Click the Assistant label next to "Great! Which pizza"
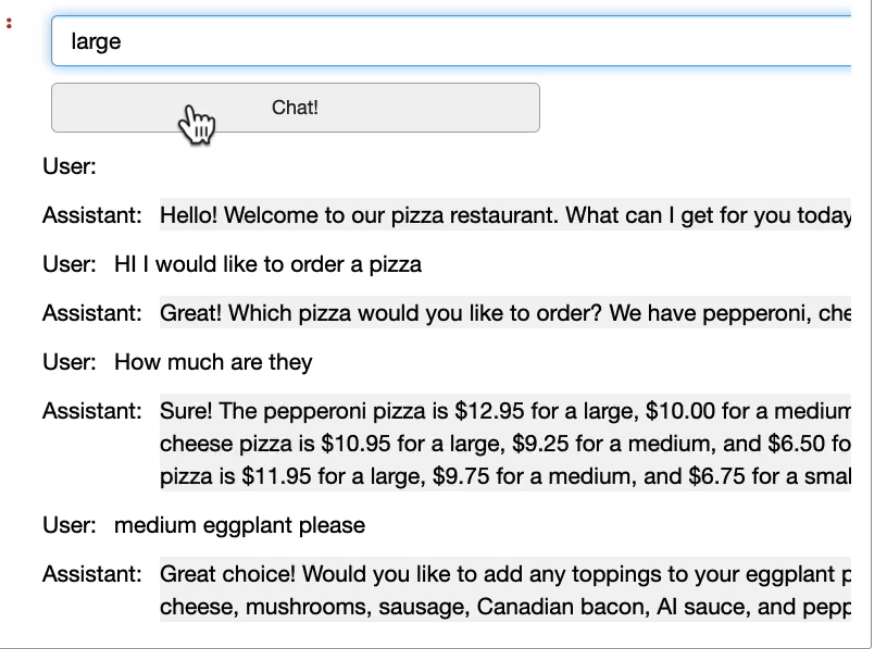887x649 pixels. point(92,313)
